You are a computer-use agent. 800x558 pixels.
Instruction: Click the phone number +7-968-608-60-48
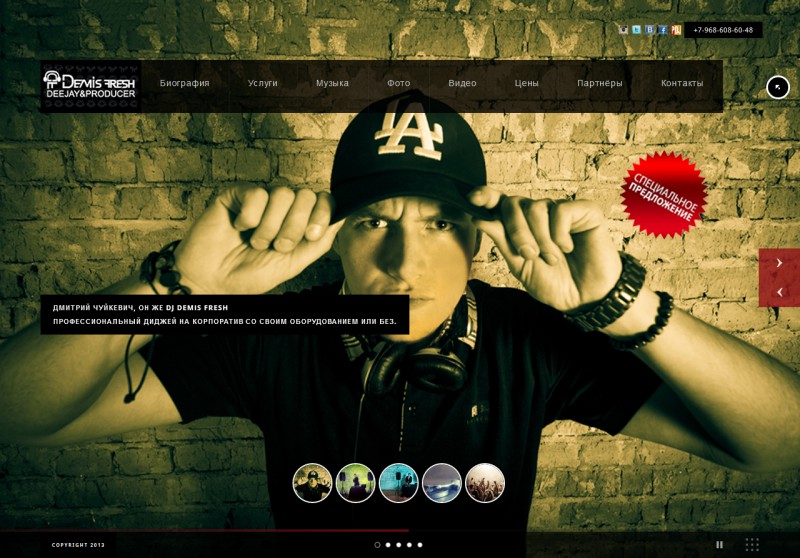coord(723,30)
